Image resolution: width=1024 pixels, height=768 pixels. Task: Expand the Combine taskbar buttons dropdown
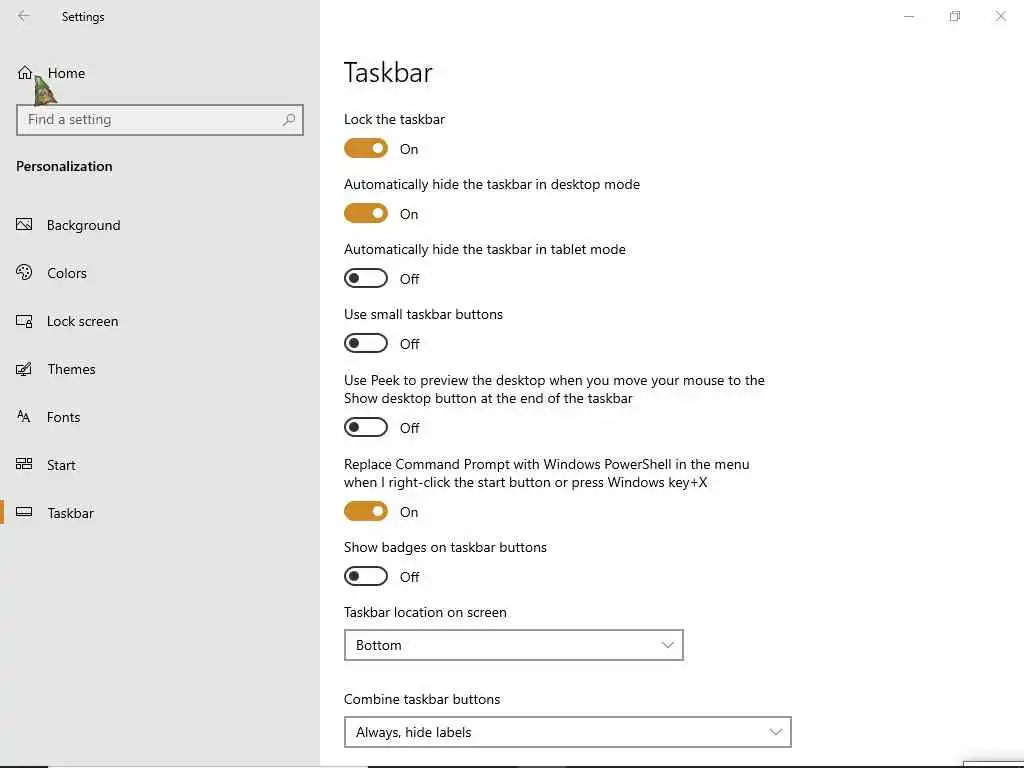click(567, 732)
